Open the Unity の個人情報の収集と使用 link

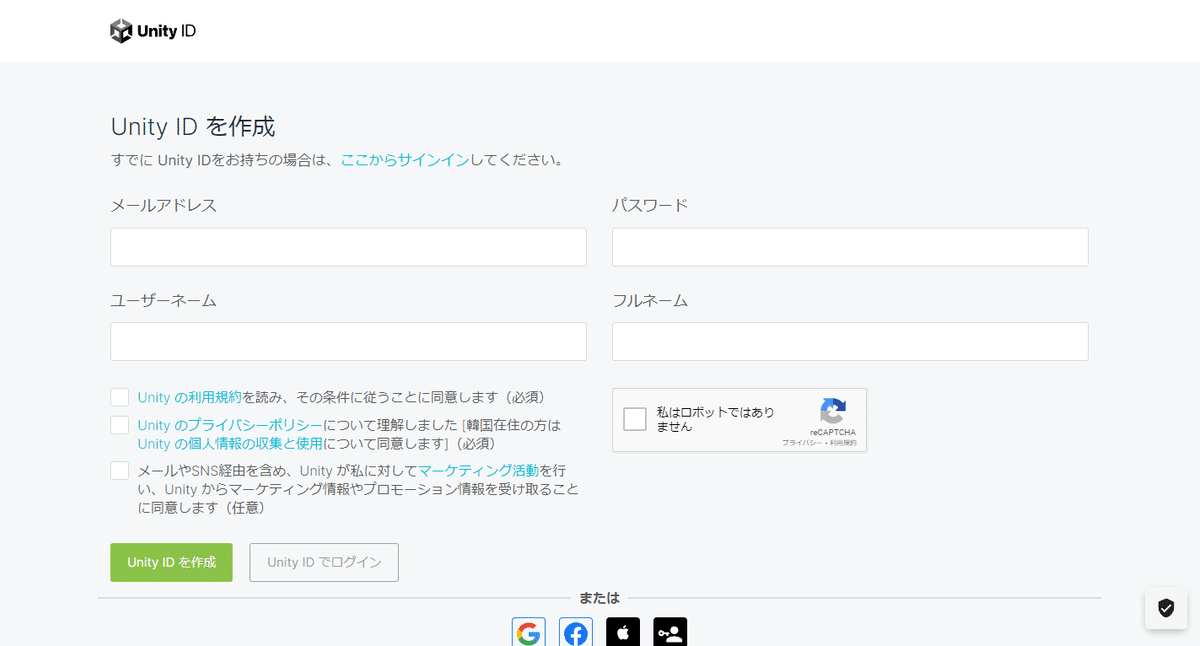(230, 444)
